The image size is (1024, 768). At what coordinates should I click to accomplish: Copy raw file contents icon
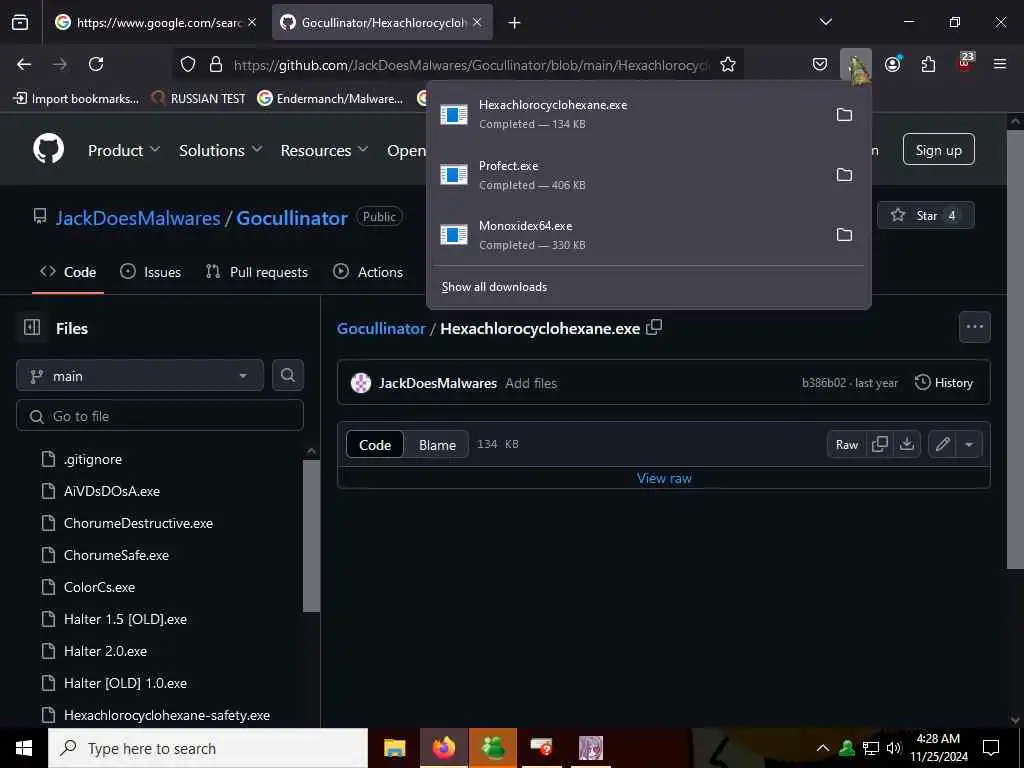(x=880, y=444)
